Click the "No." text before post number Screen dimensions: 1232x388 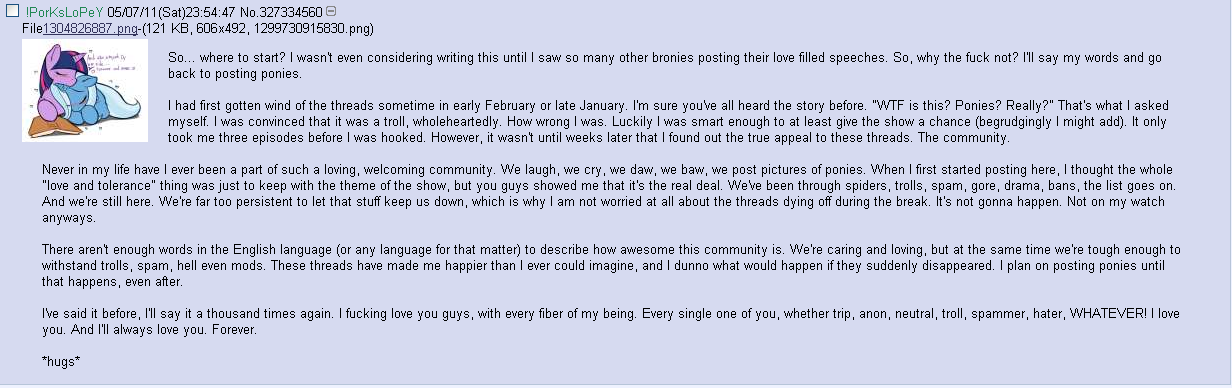pyautogui.click(x=252, y=11)
